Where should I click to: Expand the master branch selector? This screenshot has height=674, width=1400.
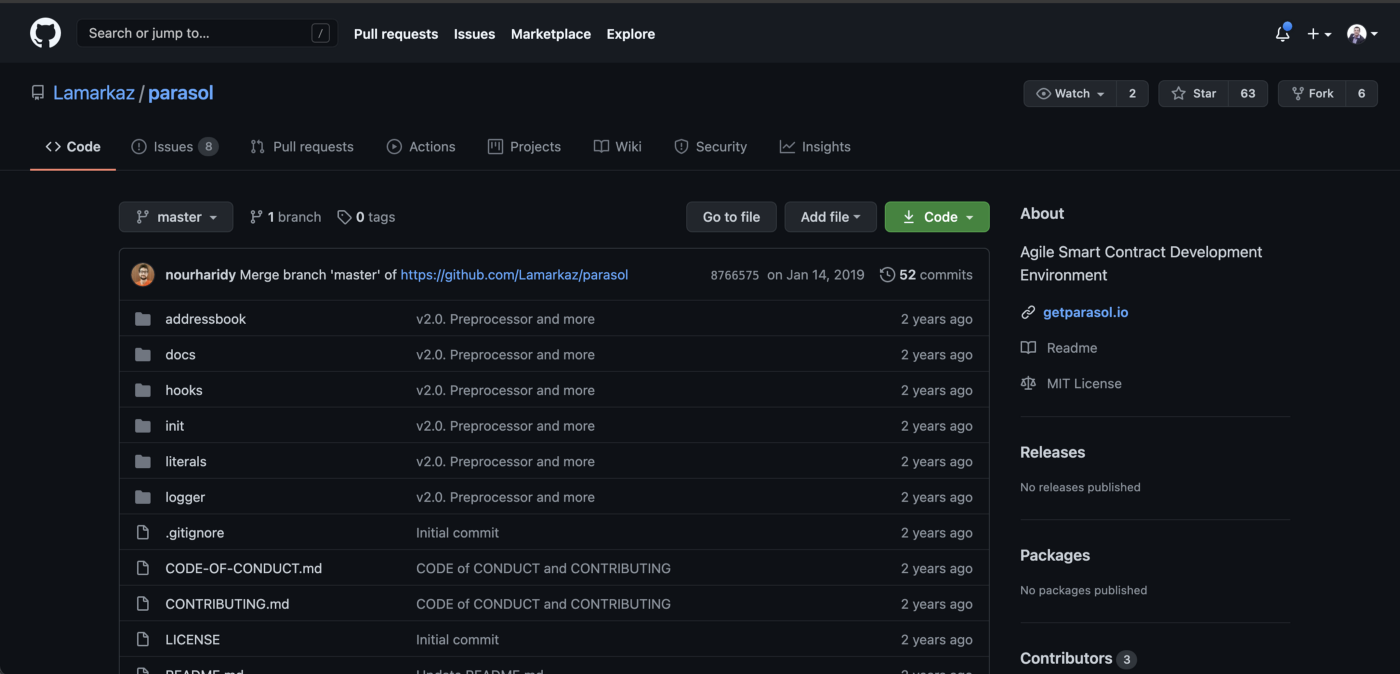coord(176,217)
